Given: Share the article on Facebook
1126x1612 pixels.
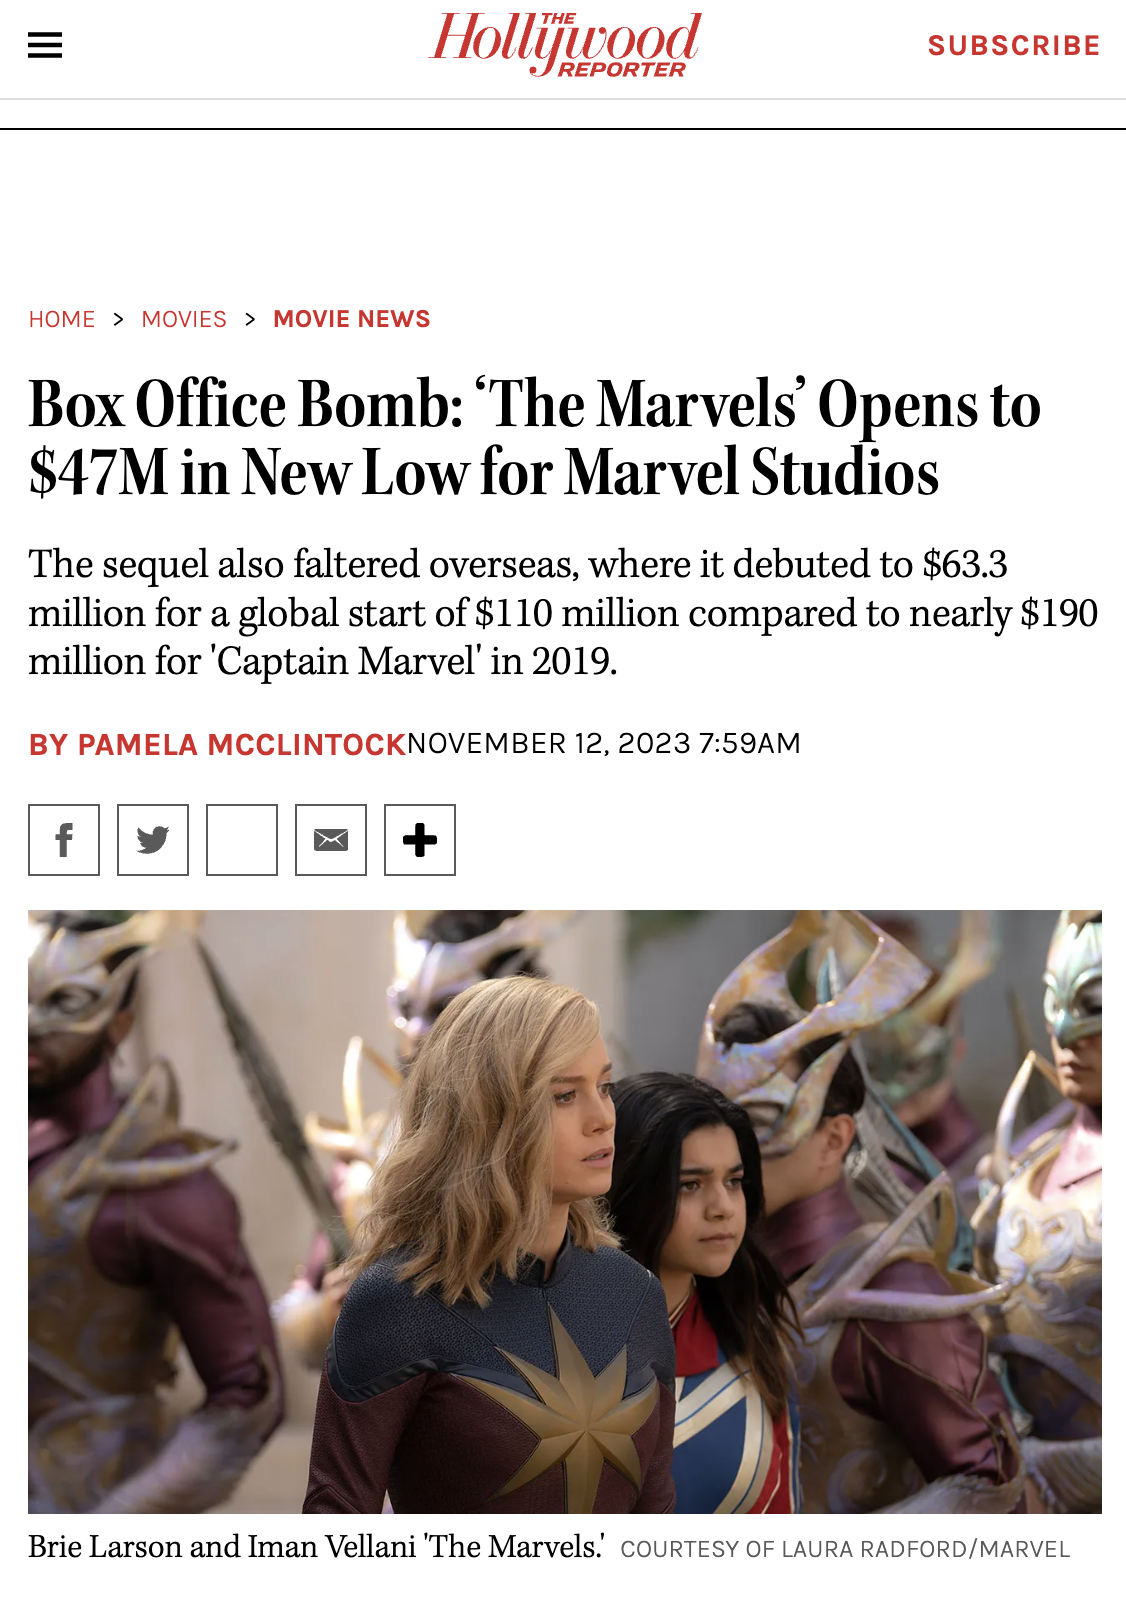Looking at the screenshot, I should point(64,840).
